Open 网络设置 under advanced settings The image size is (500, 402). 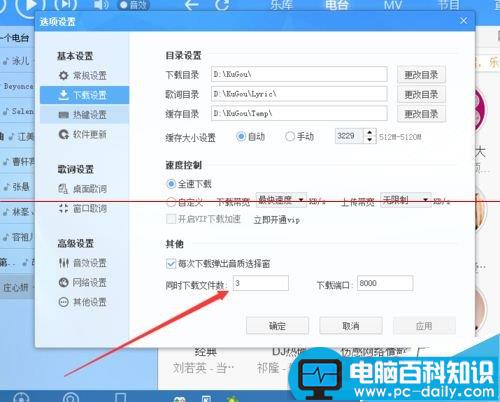click(83, 283)
